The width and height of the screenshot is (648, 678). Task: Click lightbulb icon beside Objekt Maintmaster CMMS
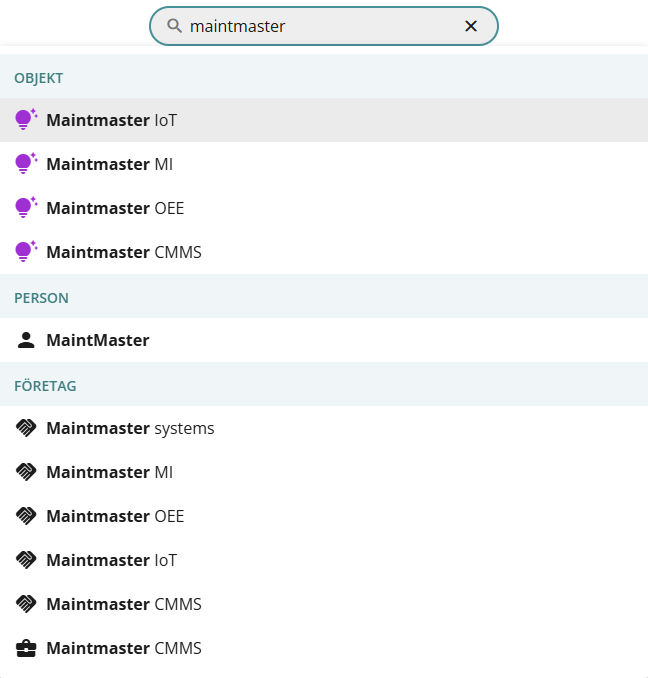point(26,252)
